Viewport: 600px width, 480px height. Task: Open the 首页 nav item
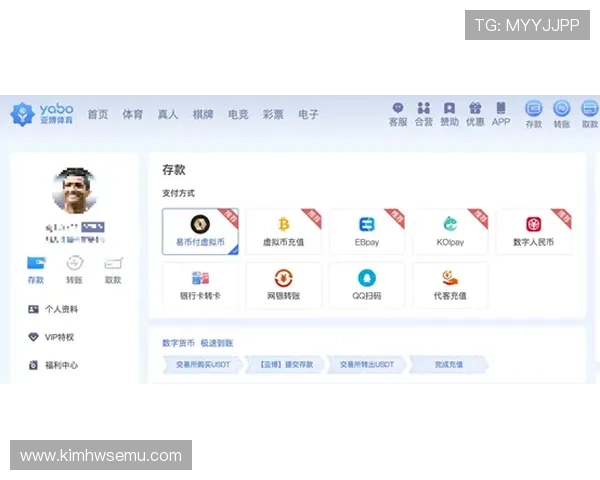coord(98,114)
